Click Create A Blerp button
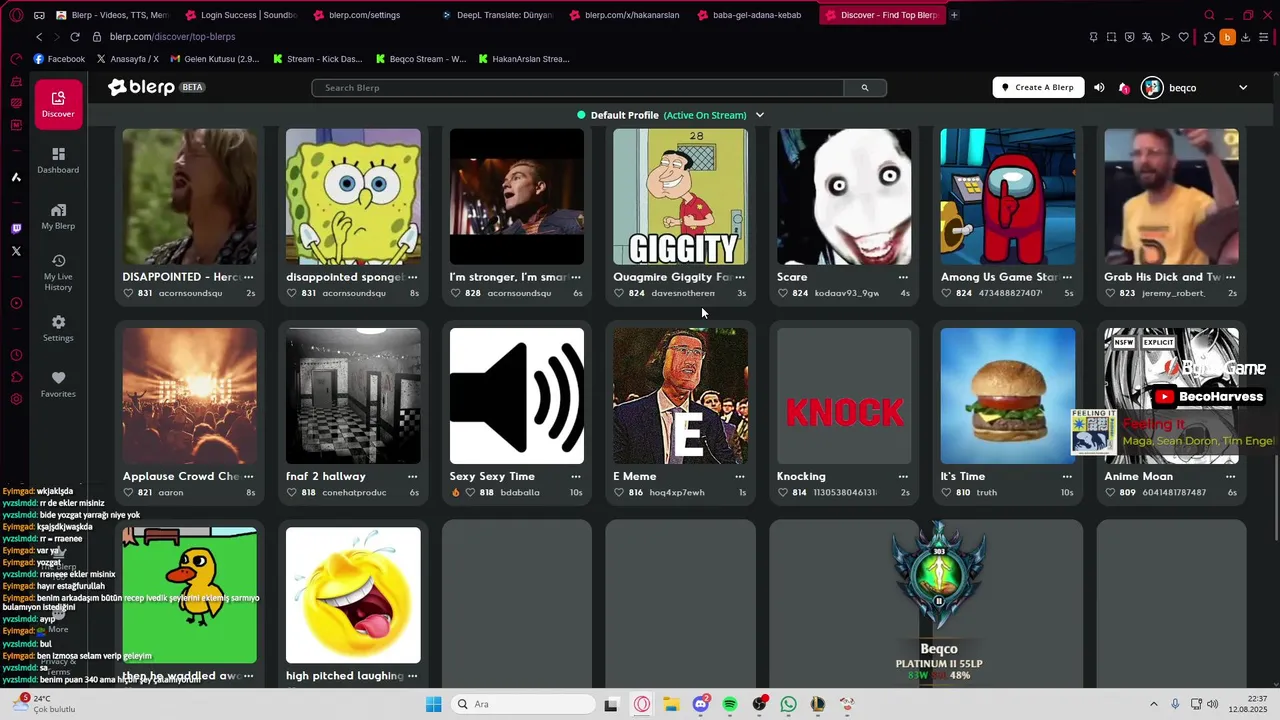 1038,88
